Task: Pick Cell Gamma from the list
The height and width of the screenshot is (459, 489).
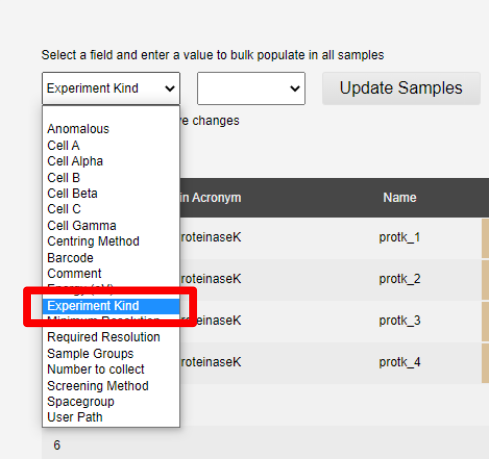Action: point(111,226)
